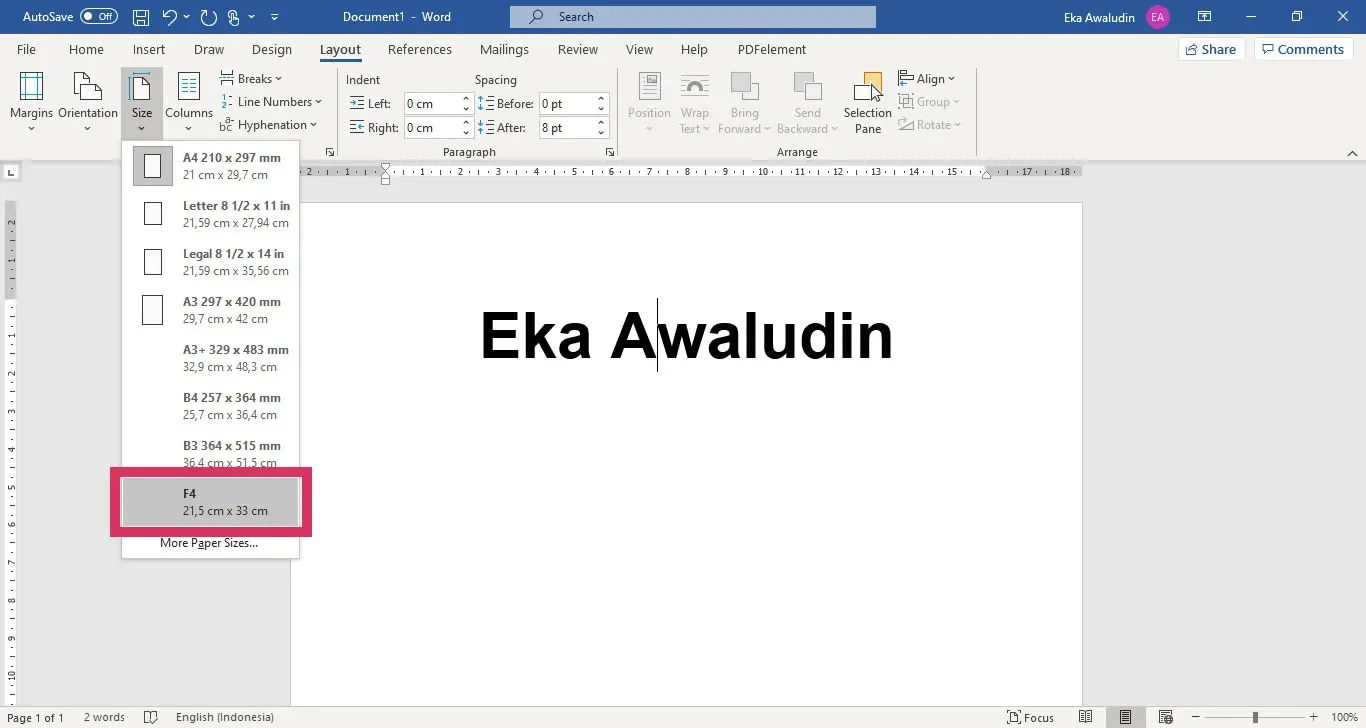Image resolution: width=1366 pixels, height=728 pixels.
Task: Click the Save icon on Quick Access toolbar
Action: point(140,16)
